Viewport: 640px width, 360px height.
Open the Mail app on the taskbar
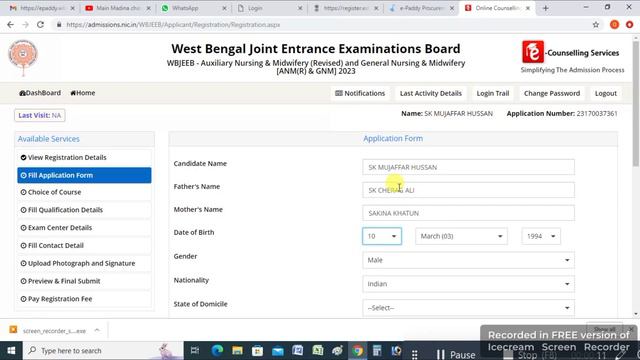(278, 350)
